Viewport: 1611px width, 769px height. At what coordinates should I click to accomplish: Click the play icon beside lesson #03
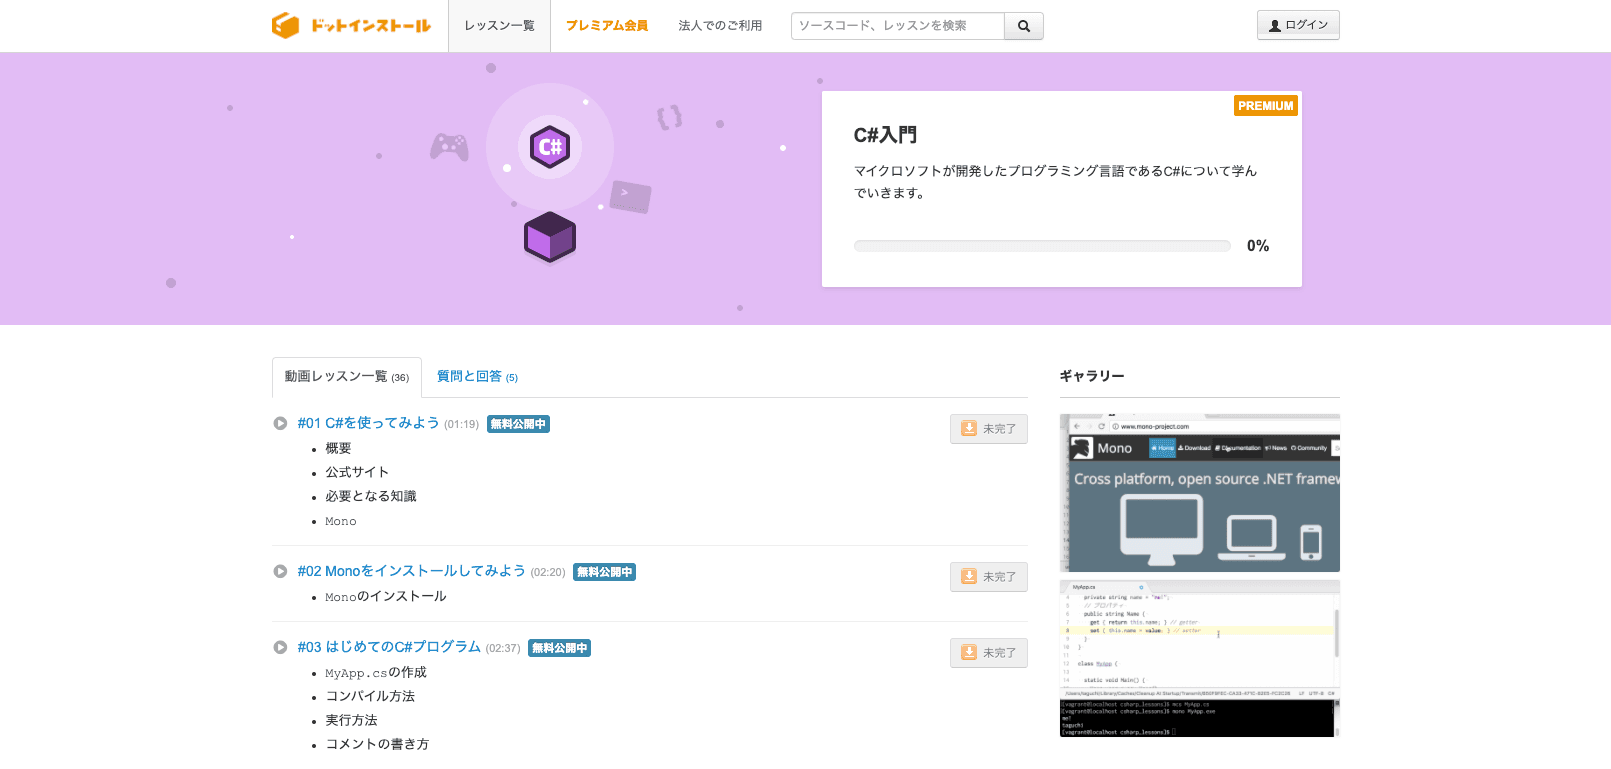coord(281,647)
